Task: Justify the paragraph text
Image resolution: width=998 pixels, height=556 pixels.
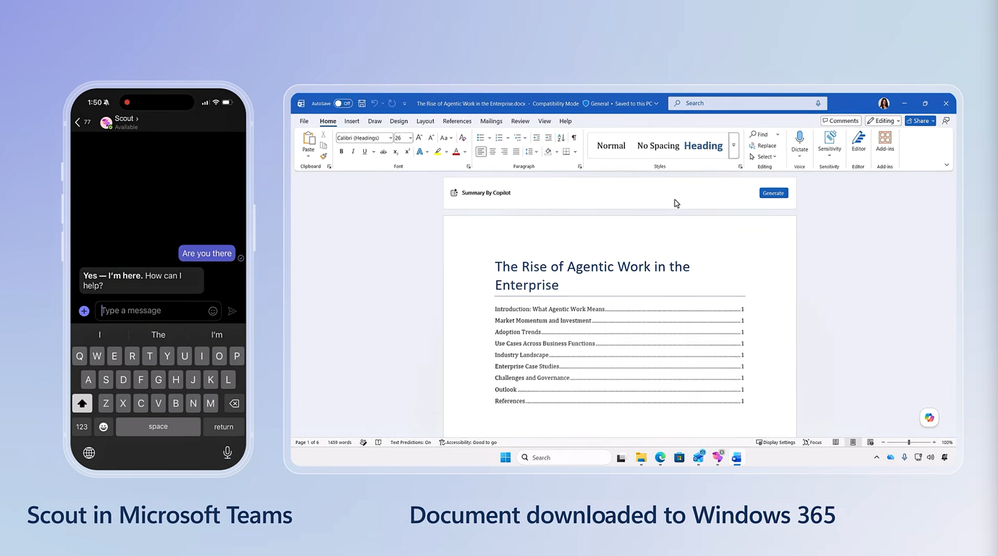Action: click(x=516, y=151)
